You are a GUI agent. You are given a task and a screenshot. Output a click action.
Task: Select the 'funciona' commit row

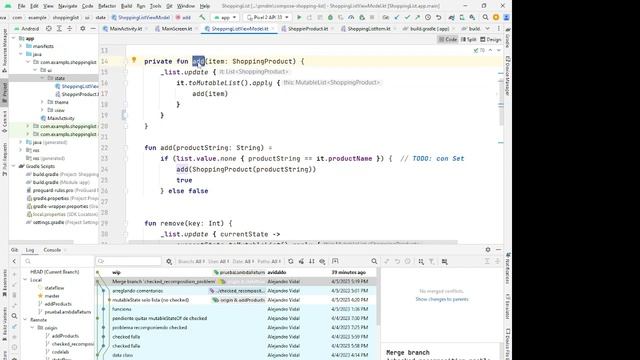237,309
